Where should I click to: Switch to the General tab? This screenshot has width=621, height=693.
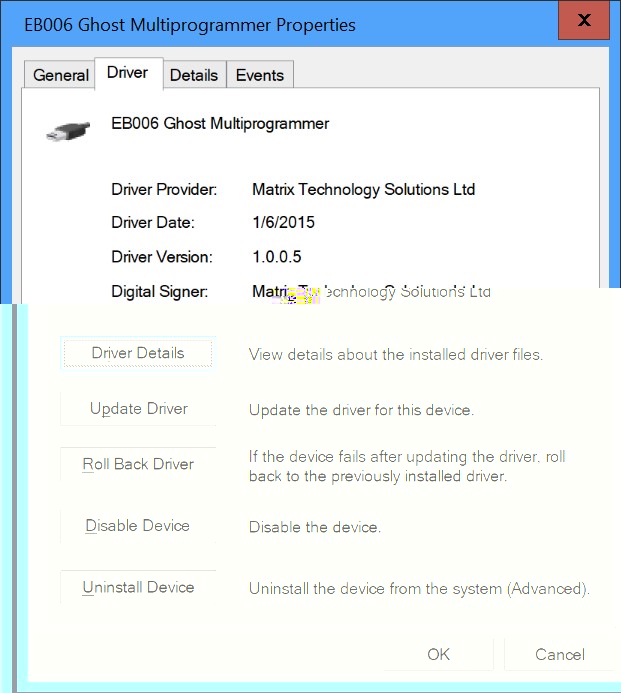(60, 75)
